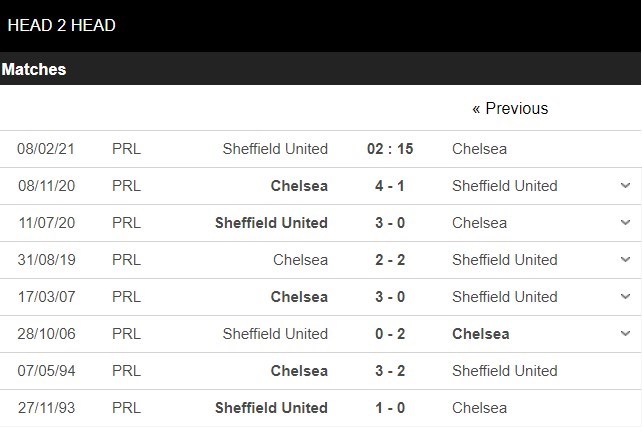Image resolution: width=642 pixels, height=435 pixels.
Task: Open the 1 - 0 score from 27/11/93
Action: coord(389,408)
